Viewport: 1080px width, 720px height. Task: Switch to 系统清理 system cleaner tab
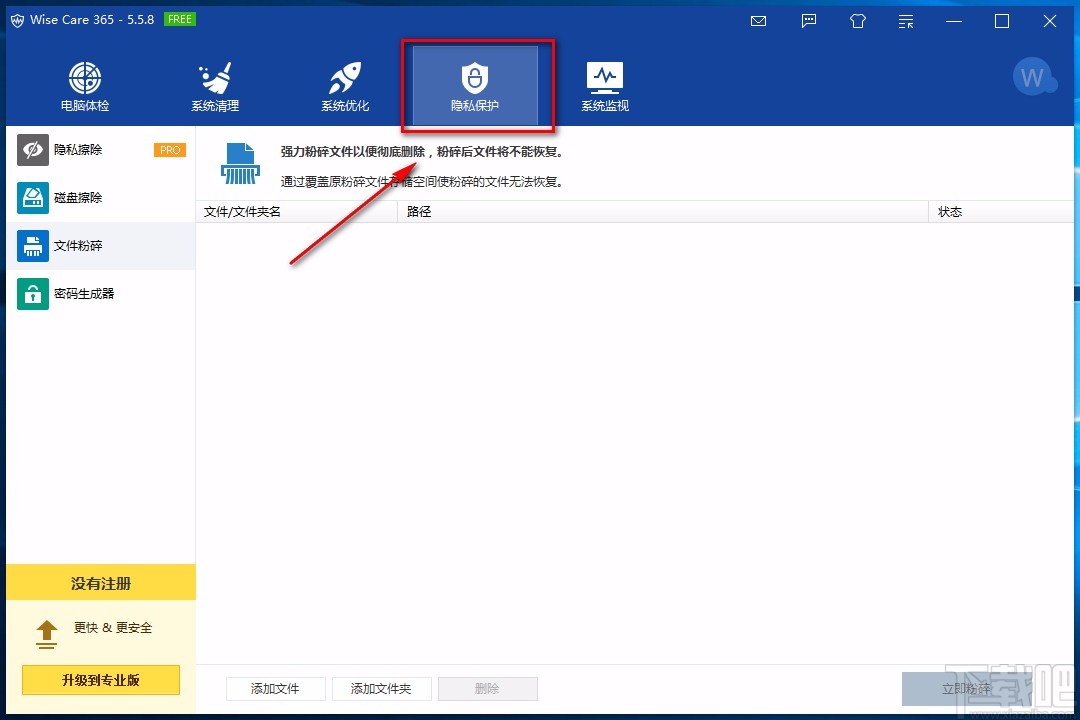tap(215, 86)
